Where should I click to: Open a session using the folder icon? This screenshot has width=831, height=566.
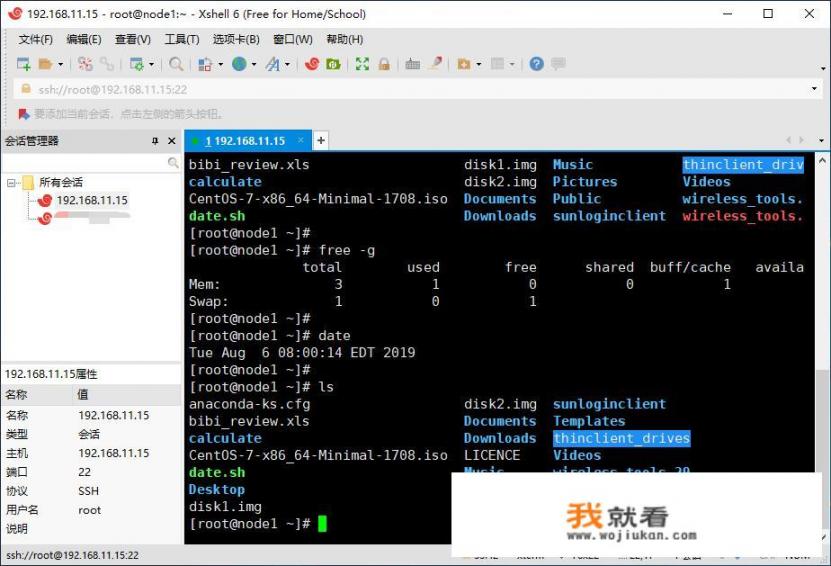(x=46, y=64)
